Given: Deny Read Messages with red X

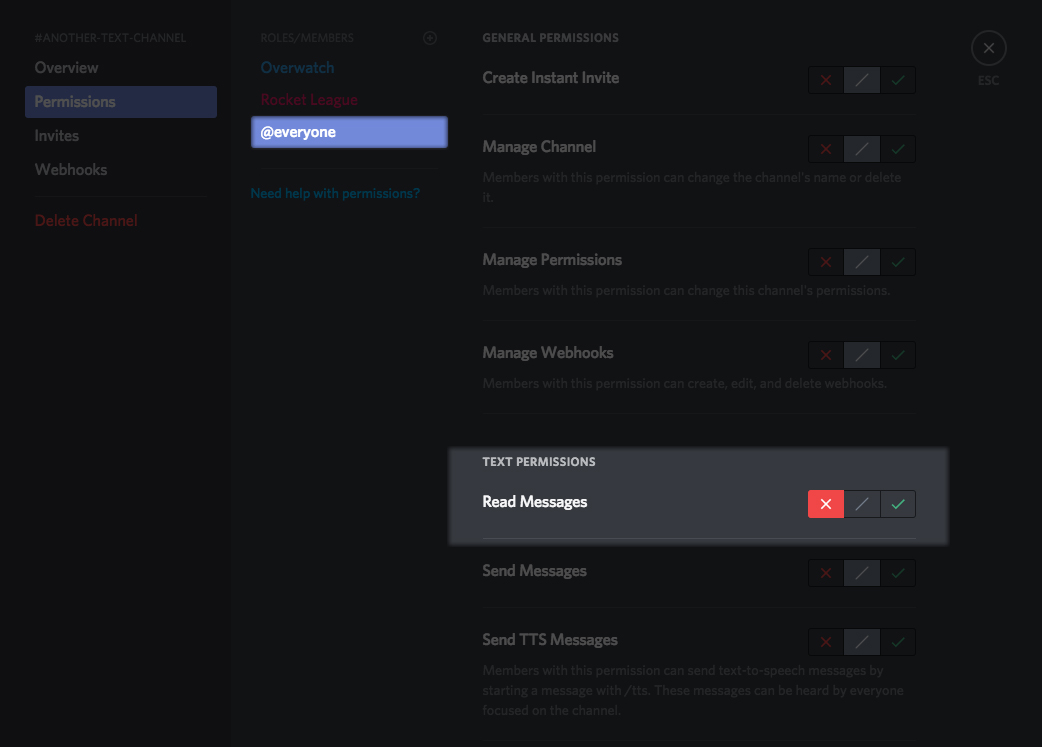Looking at the screenshot, I should [826, 504].
